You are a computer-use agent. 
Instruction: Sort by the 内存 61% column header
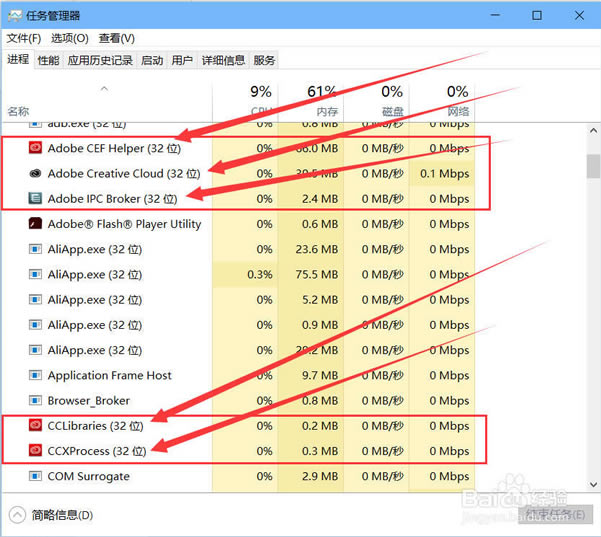pos(311,100)
